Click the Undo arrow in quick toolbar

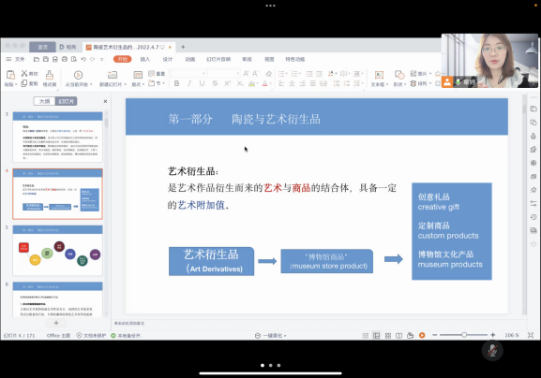point(83,59)
